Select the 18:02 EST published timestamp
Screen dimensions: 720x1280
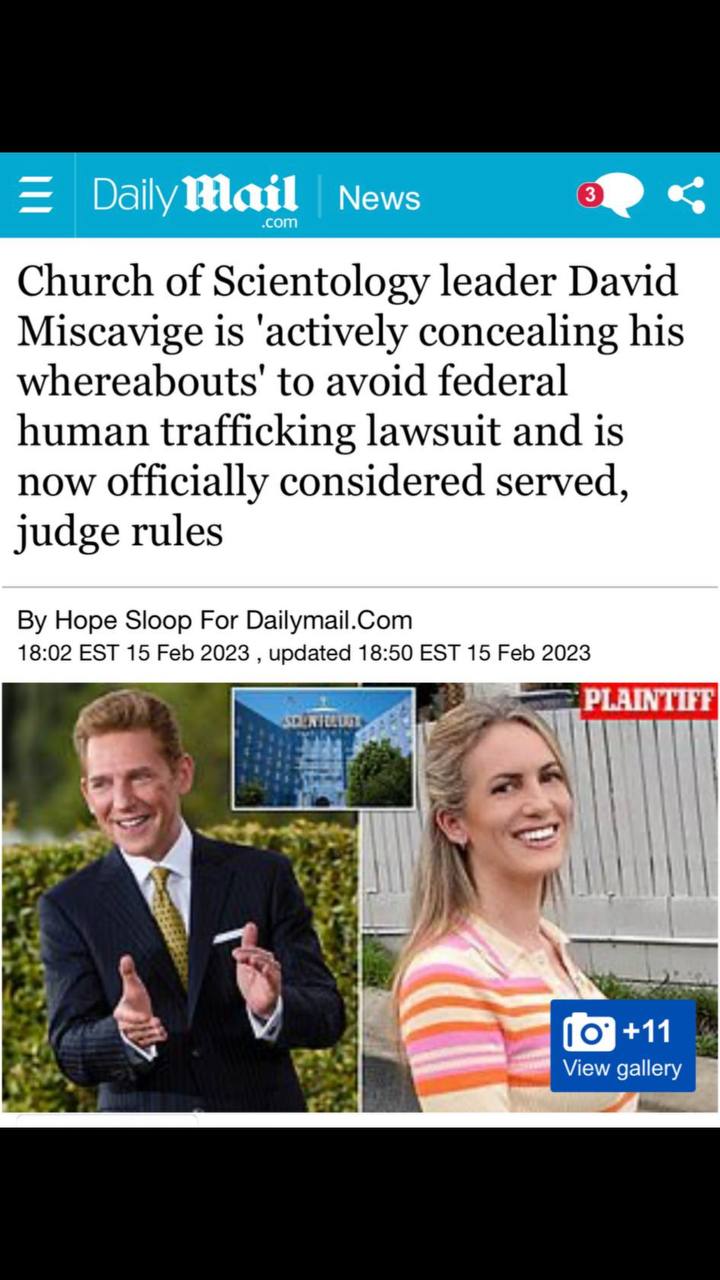coord(135,653)
